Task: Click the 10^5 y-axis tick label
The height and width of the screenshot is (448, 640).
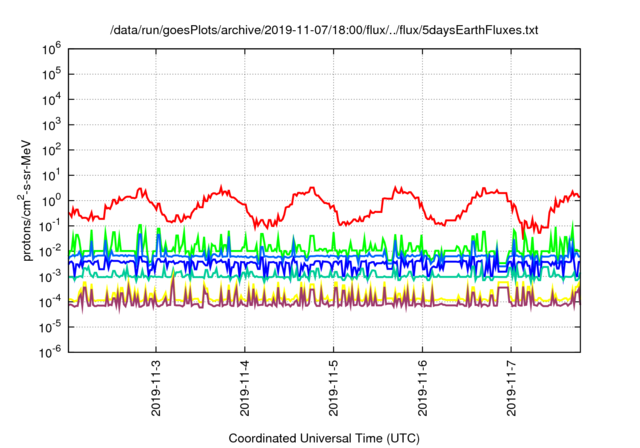Action: tap(51, 75)
